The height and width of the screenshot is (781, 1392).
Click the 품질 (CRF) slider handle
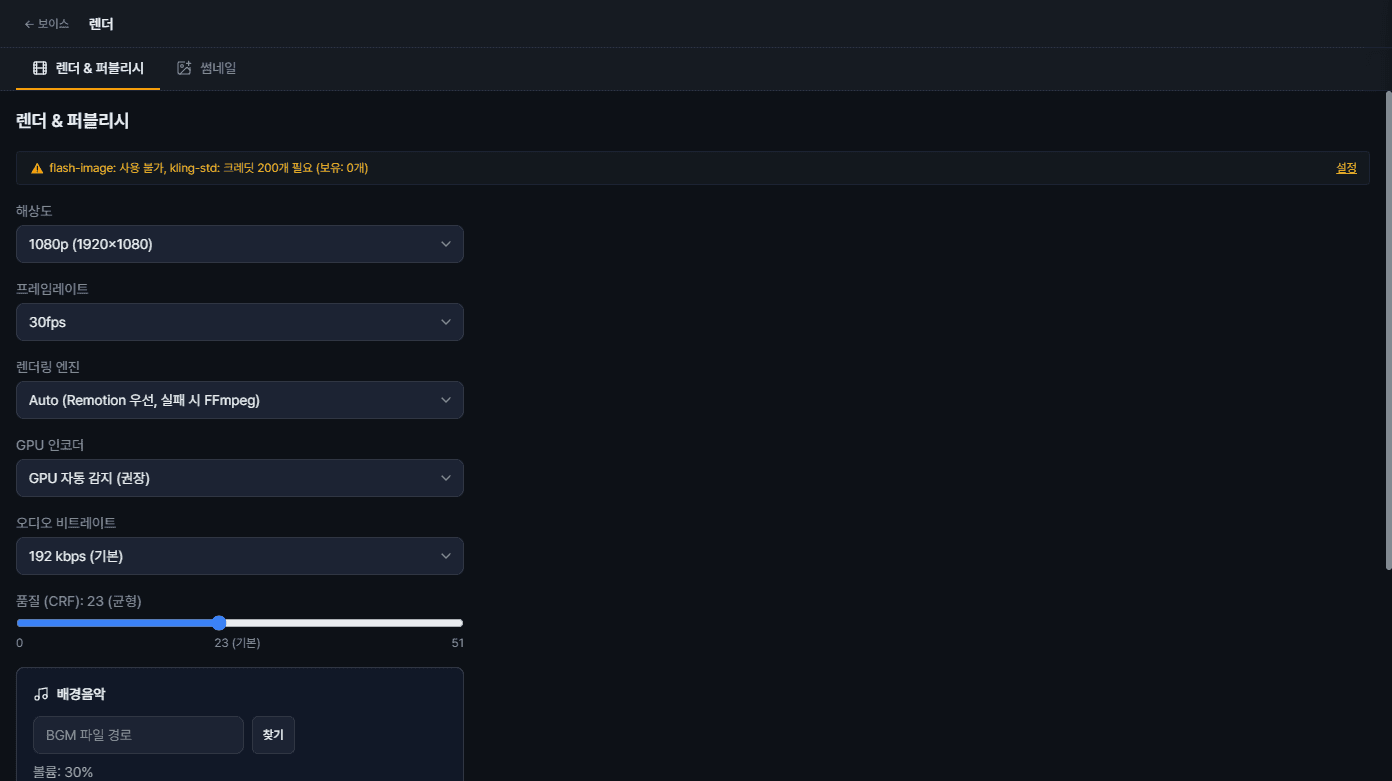pos(219,623)
